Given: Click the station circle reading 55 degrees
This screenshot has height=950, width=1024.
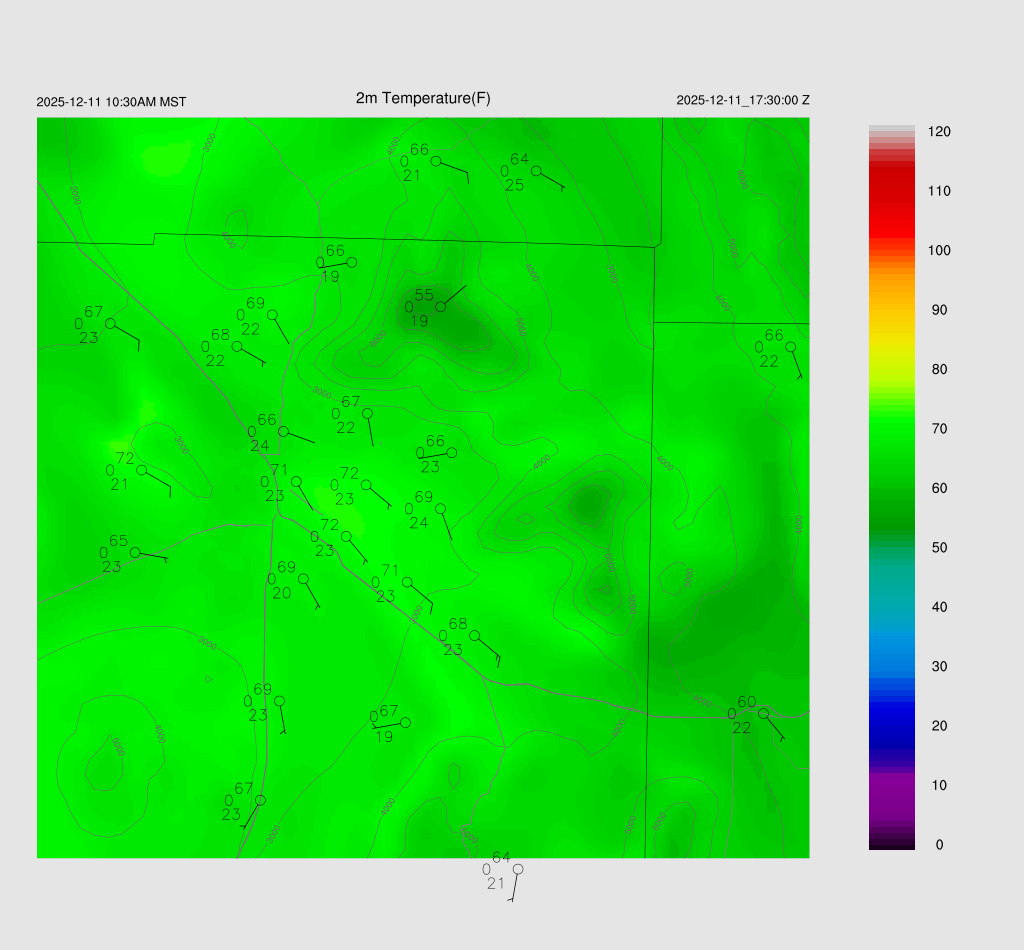Looking at the screenshot, I should click(x=440, y=306).
